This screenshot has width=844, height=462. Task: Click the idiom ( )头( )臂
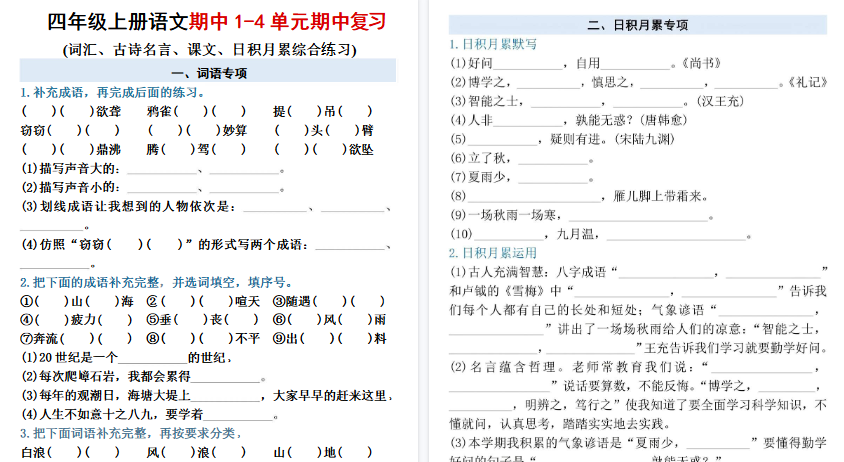pyautogui.click(x=324, y=130)
